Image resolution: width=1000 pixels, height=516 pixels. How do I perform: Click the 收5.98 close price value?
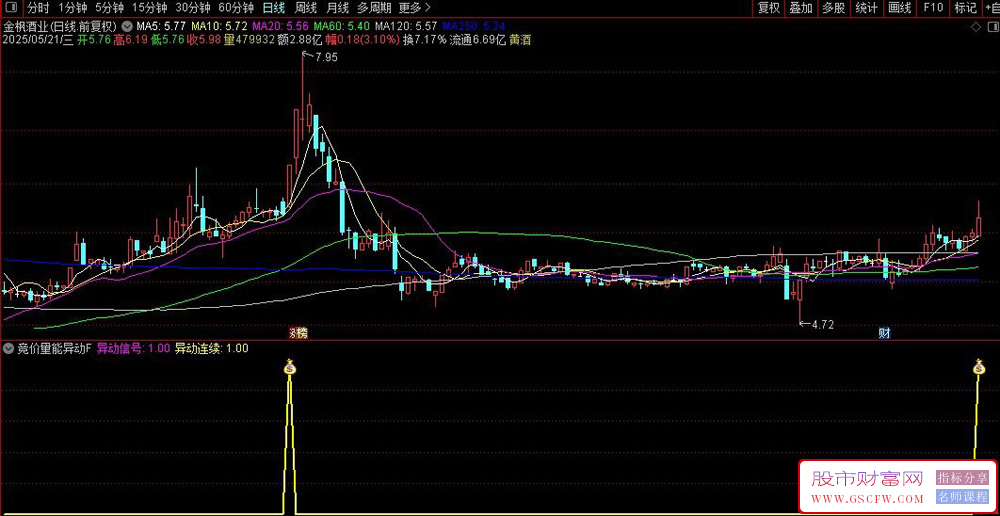click(x=203, y=40)
